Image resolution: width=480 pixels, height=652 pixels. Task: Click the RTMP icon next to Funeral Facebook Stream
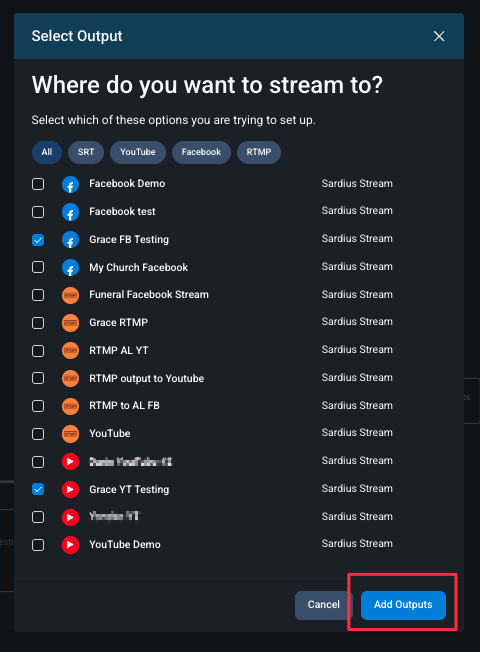(x=70, y=295)
